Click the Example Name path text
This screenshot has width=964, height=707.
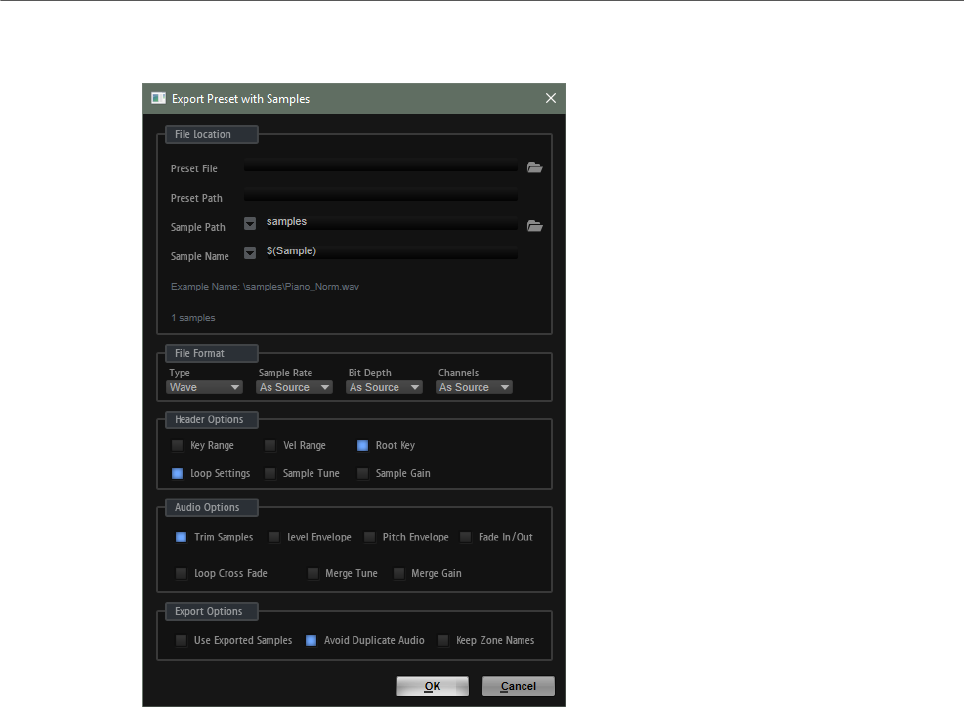click(x=265, y=286)
